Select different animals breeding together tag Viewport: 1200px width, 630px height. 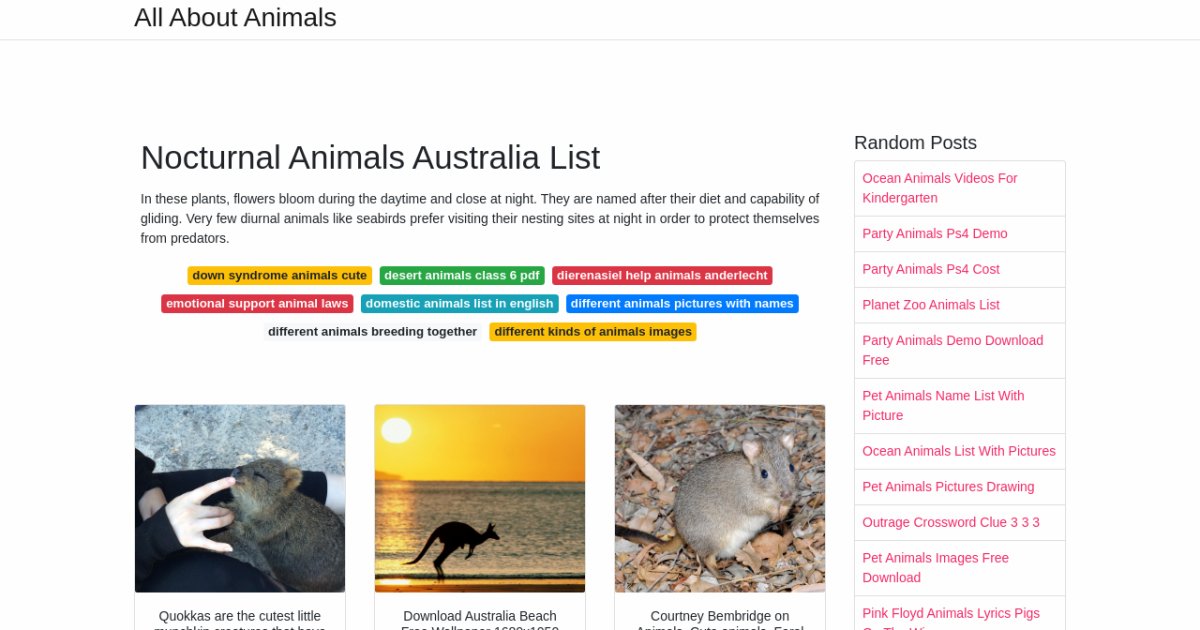click(372, 332)
